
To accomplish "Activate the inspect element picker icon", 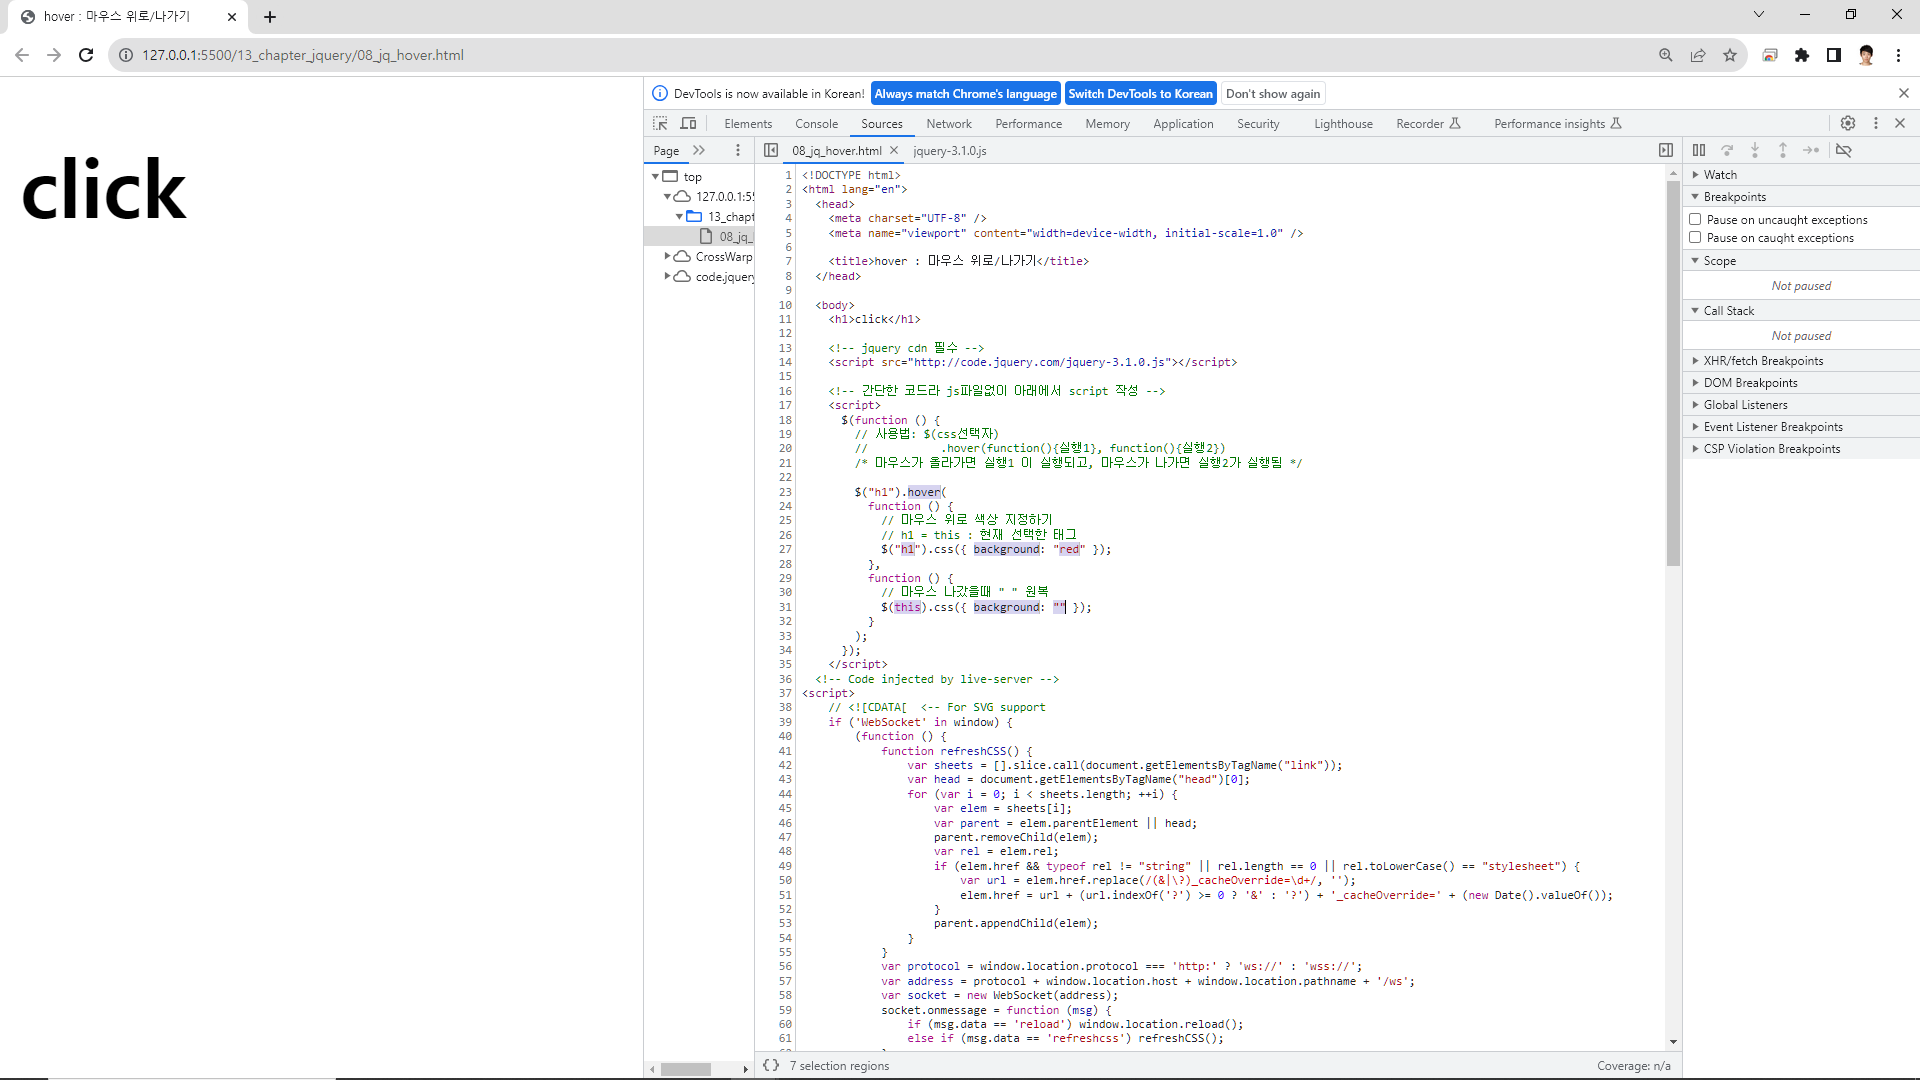I will point(660,123).
